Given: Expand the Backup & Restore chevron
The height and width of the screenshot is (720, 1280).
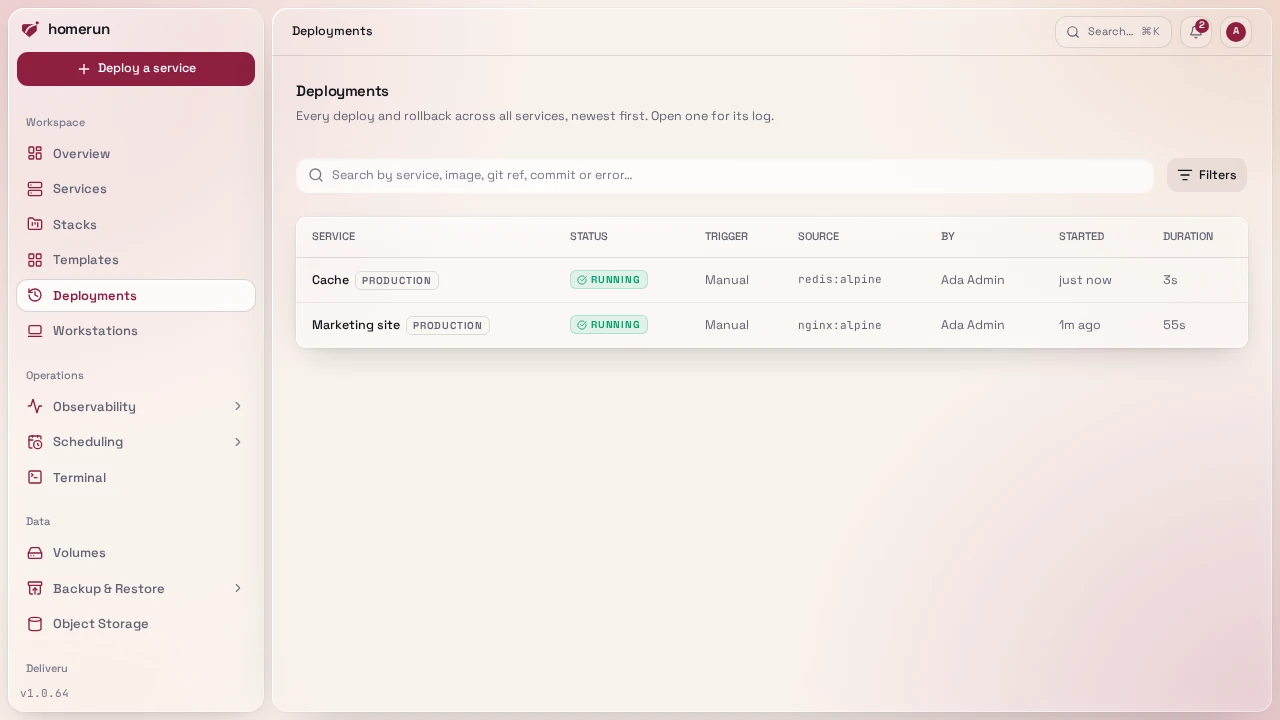Looking at the screenshot, I should 238,588.
